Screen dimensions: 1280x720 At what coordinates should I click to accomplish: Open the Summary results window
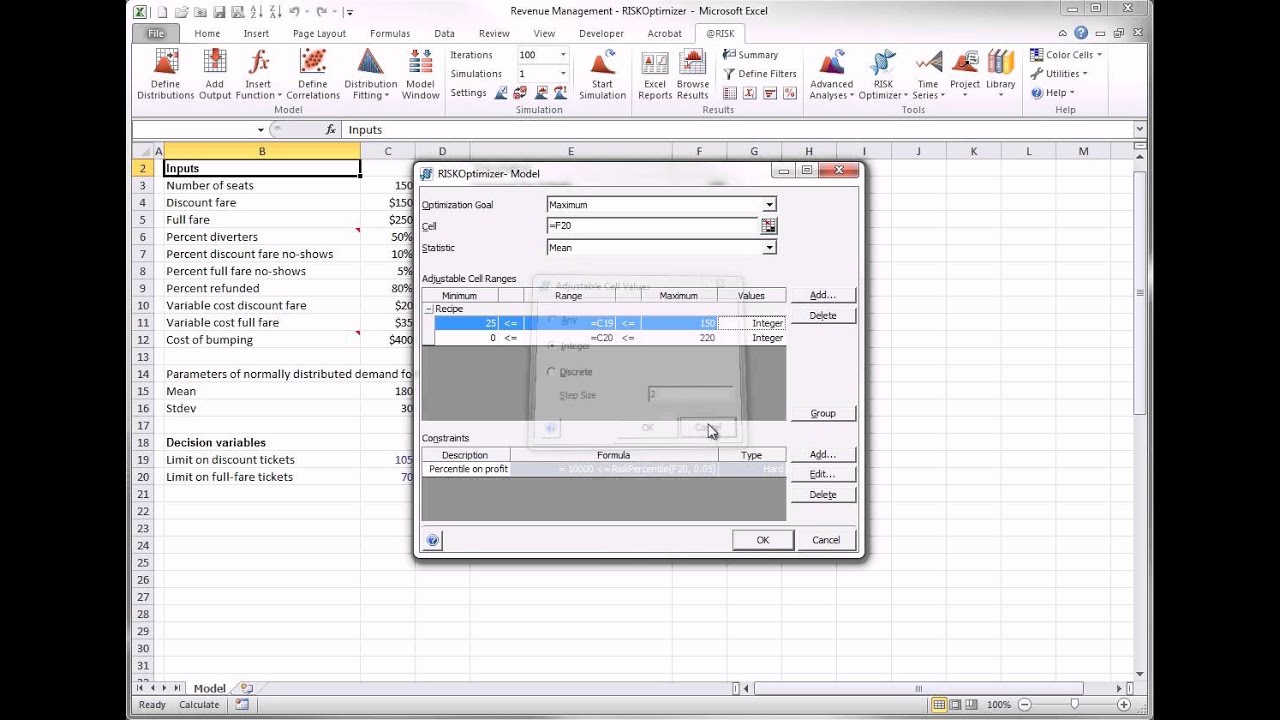[749, 55]
